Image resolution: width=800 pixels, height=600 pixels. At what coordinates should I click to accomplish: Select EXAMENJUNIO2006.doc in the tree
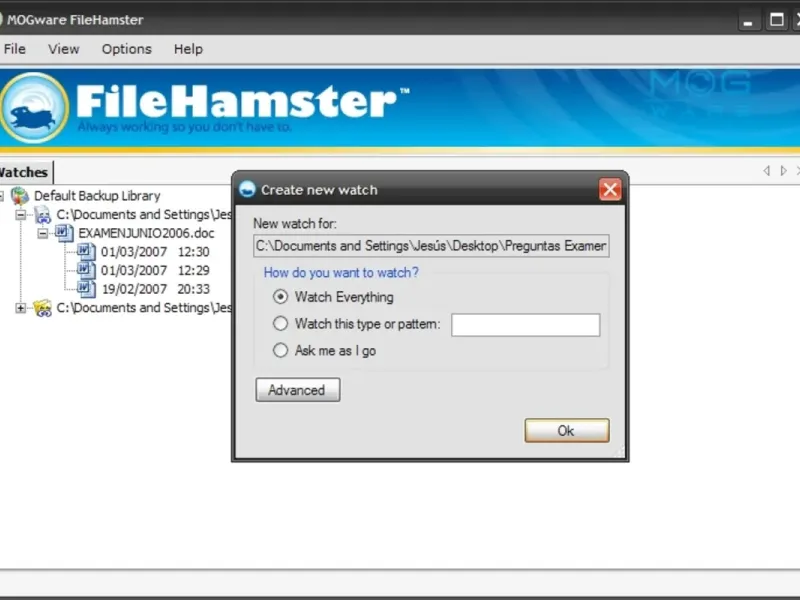pyautogui.click(x=146, y=233)
